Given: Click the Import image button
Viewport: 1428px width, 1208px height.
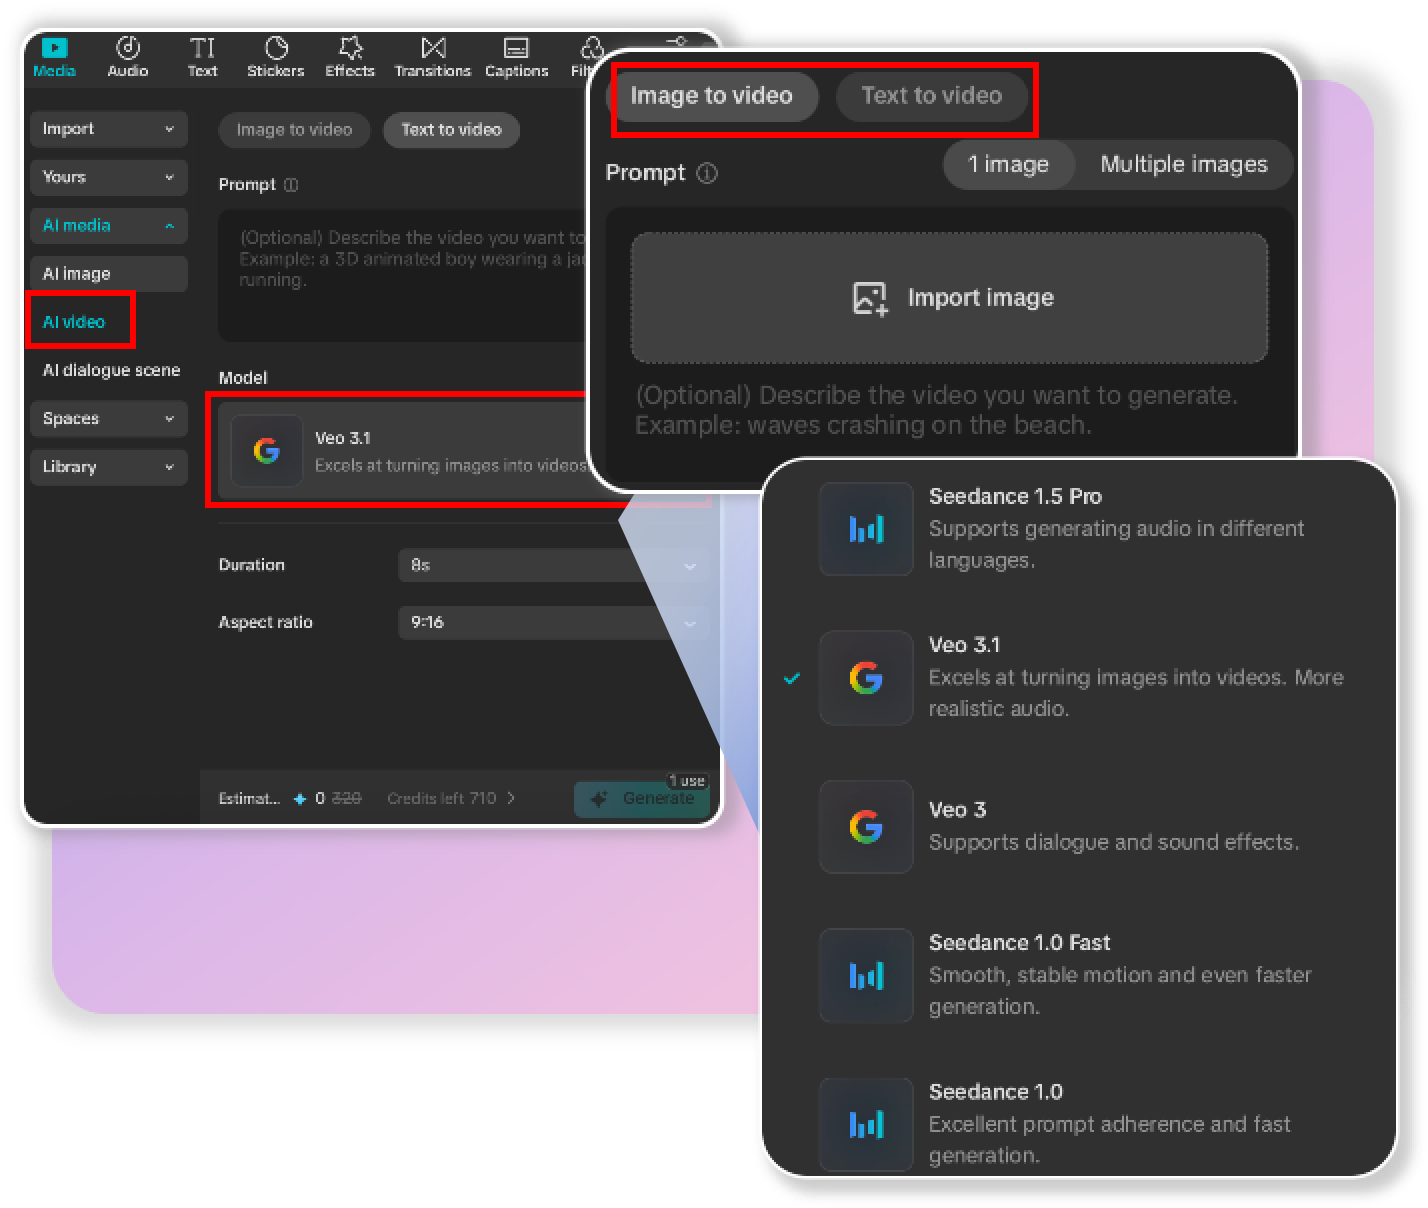Looking at the screenshot, I should (x=948, y=297).
